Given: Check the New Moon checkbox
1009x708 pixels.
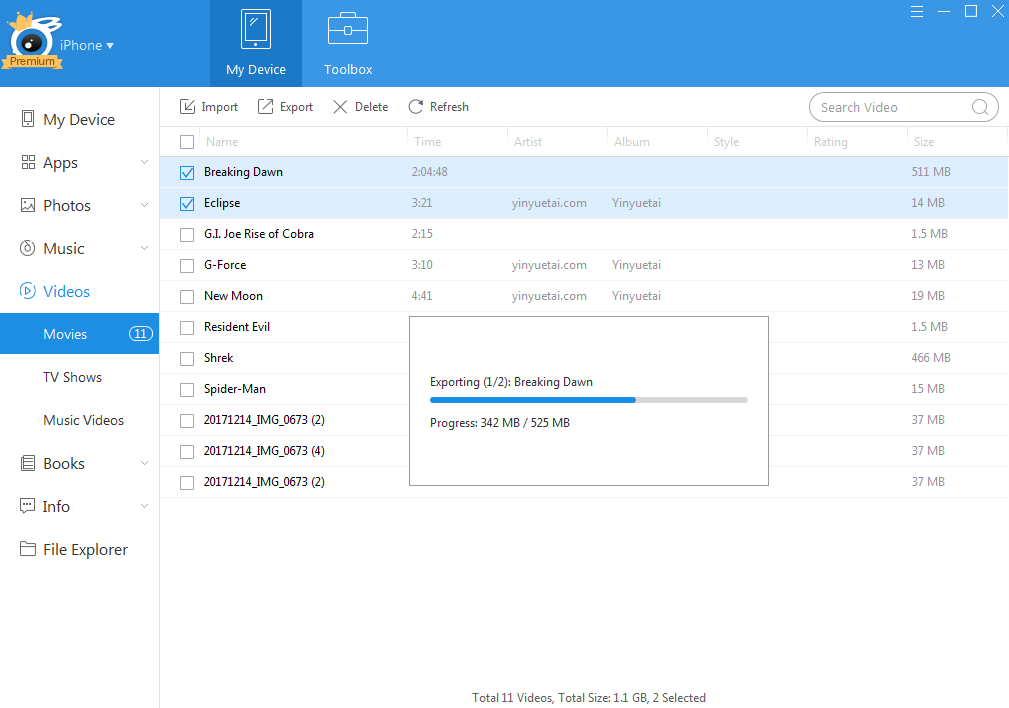Looking at the screenshot, I should (187, 296).
